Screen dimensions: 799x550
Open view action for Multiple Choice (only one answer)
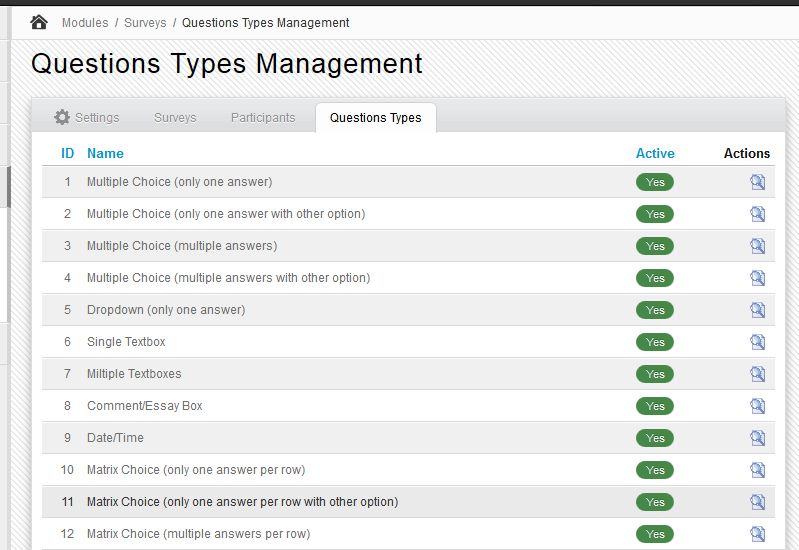(x=757, y=182)
